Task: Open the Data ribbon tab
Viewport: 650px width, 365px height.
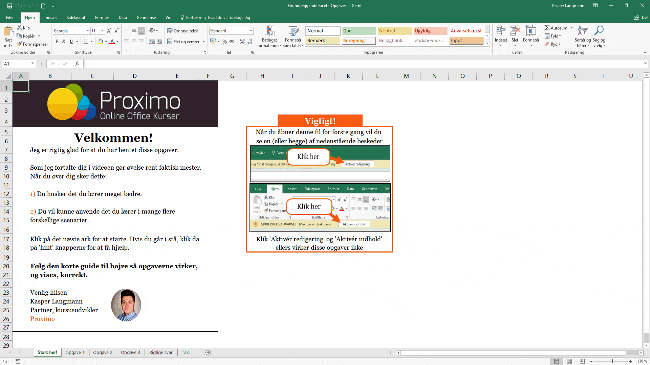Action: [x=123, y=17]
